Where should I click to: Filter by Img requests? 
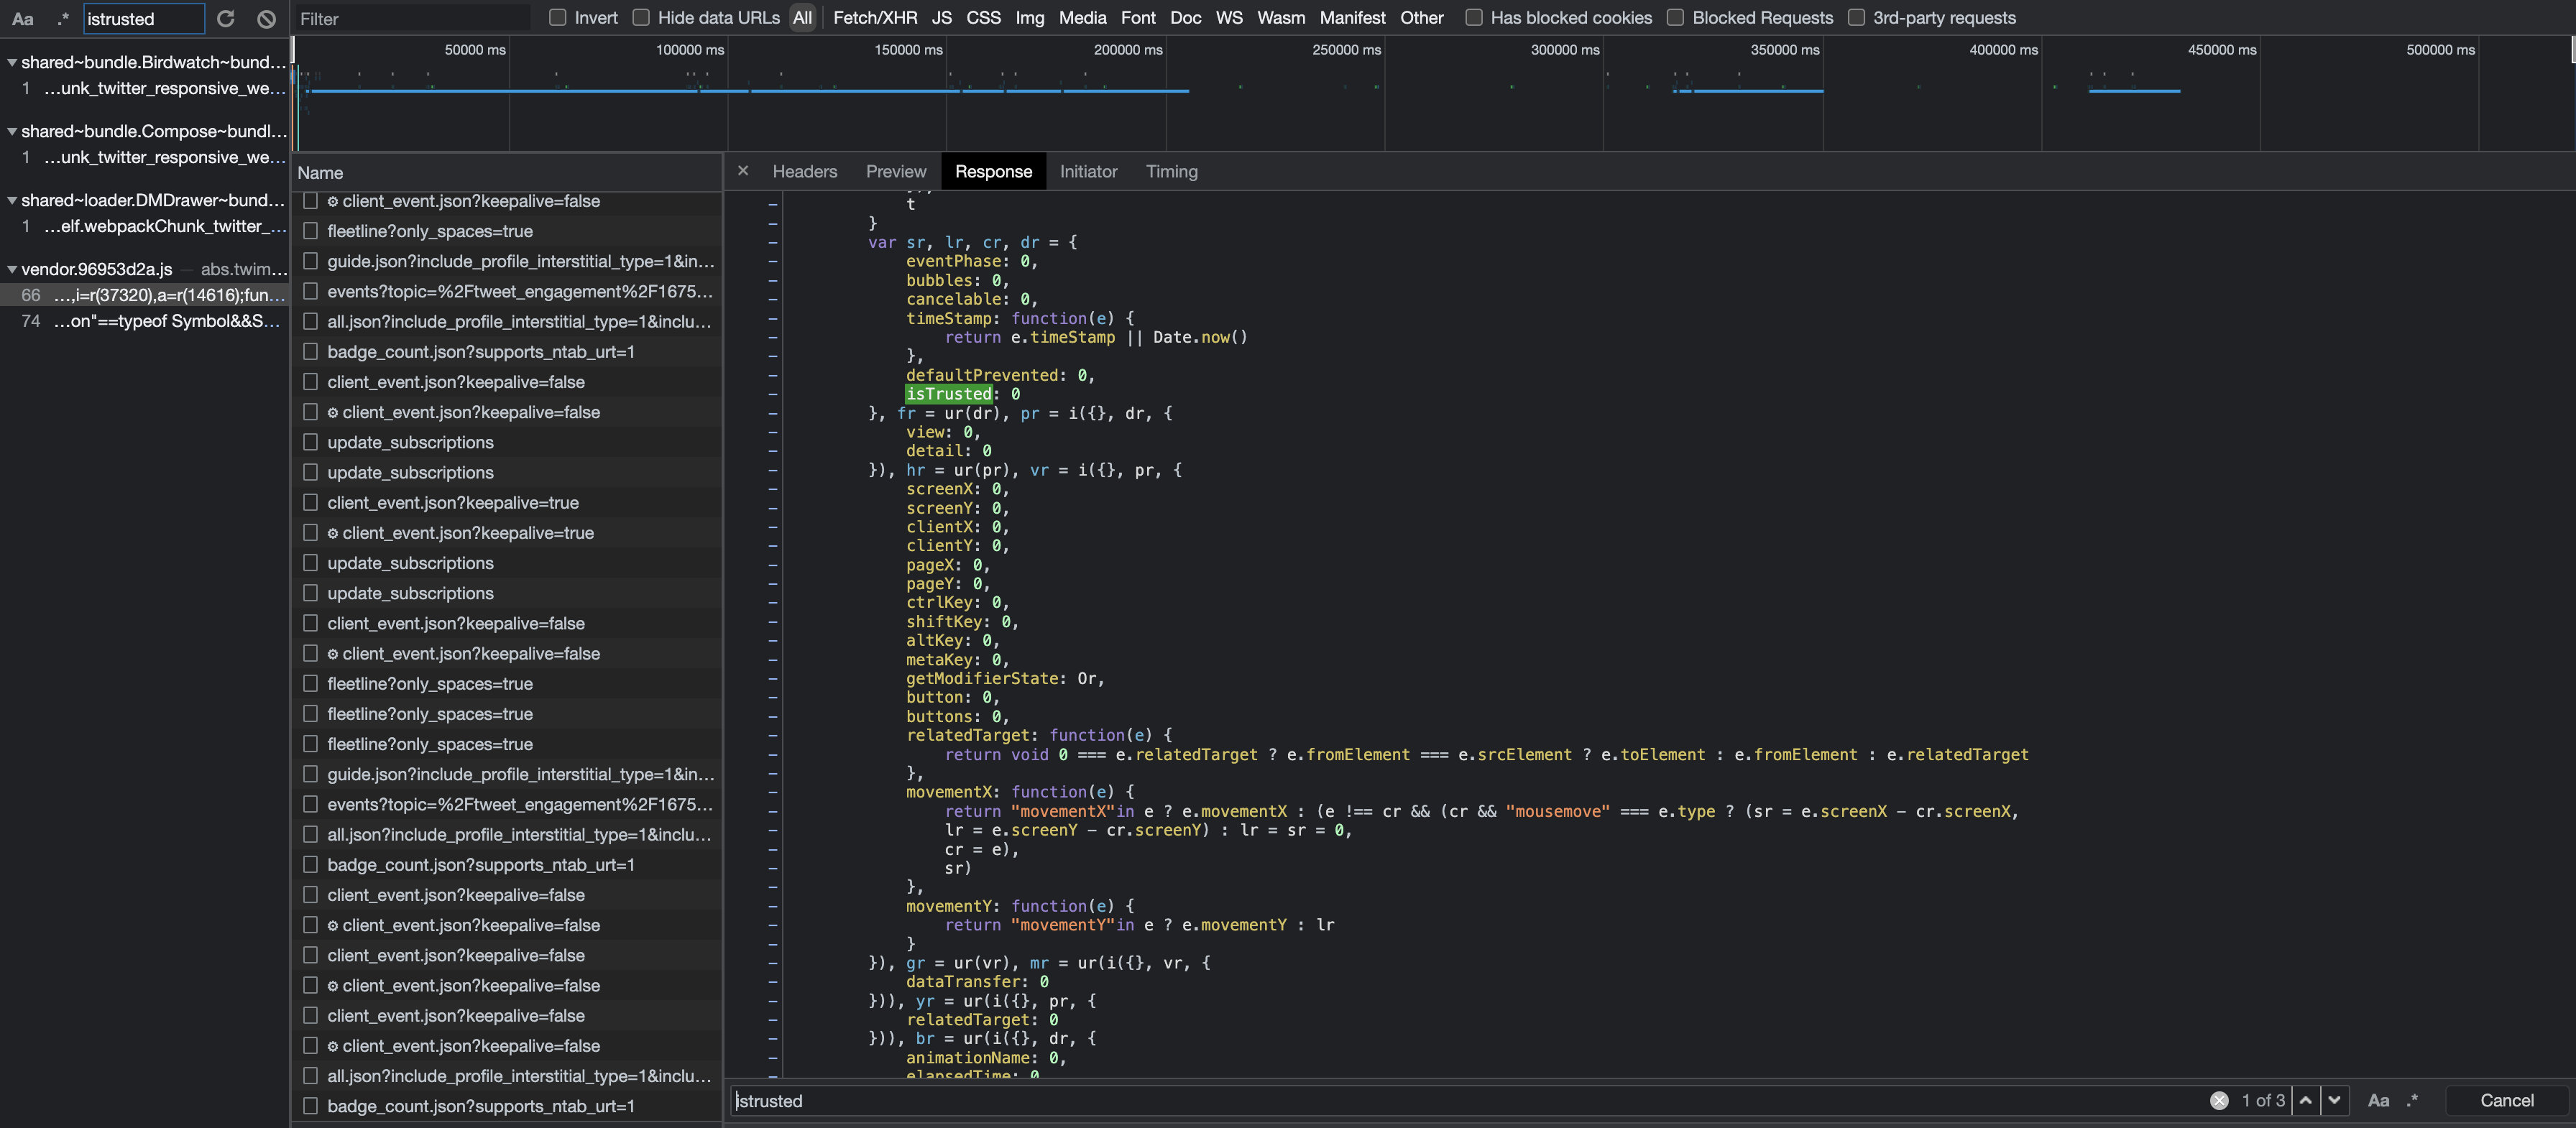pos(1029,18)
